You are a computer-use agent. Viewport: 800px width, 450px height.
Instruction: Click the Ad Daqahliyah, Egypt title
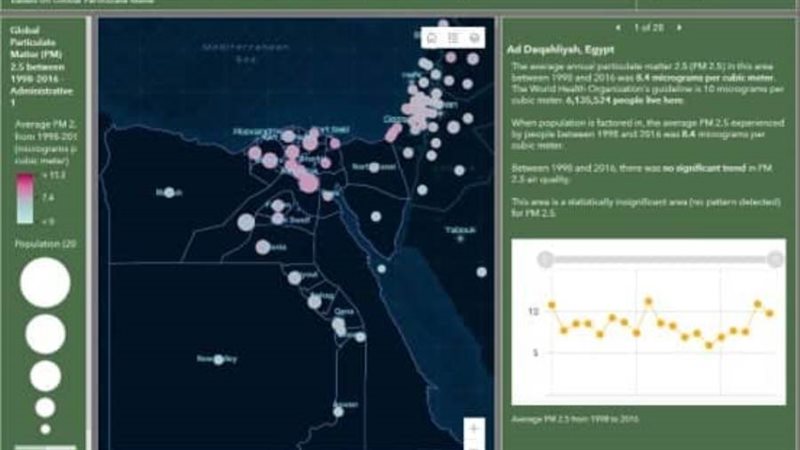point(560,48)
